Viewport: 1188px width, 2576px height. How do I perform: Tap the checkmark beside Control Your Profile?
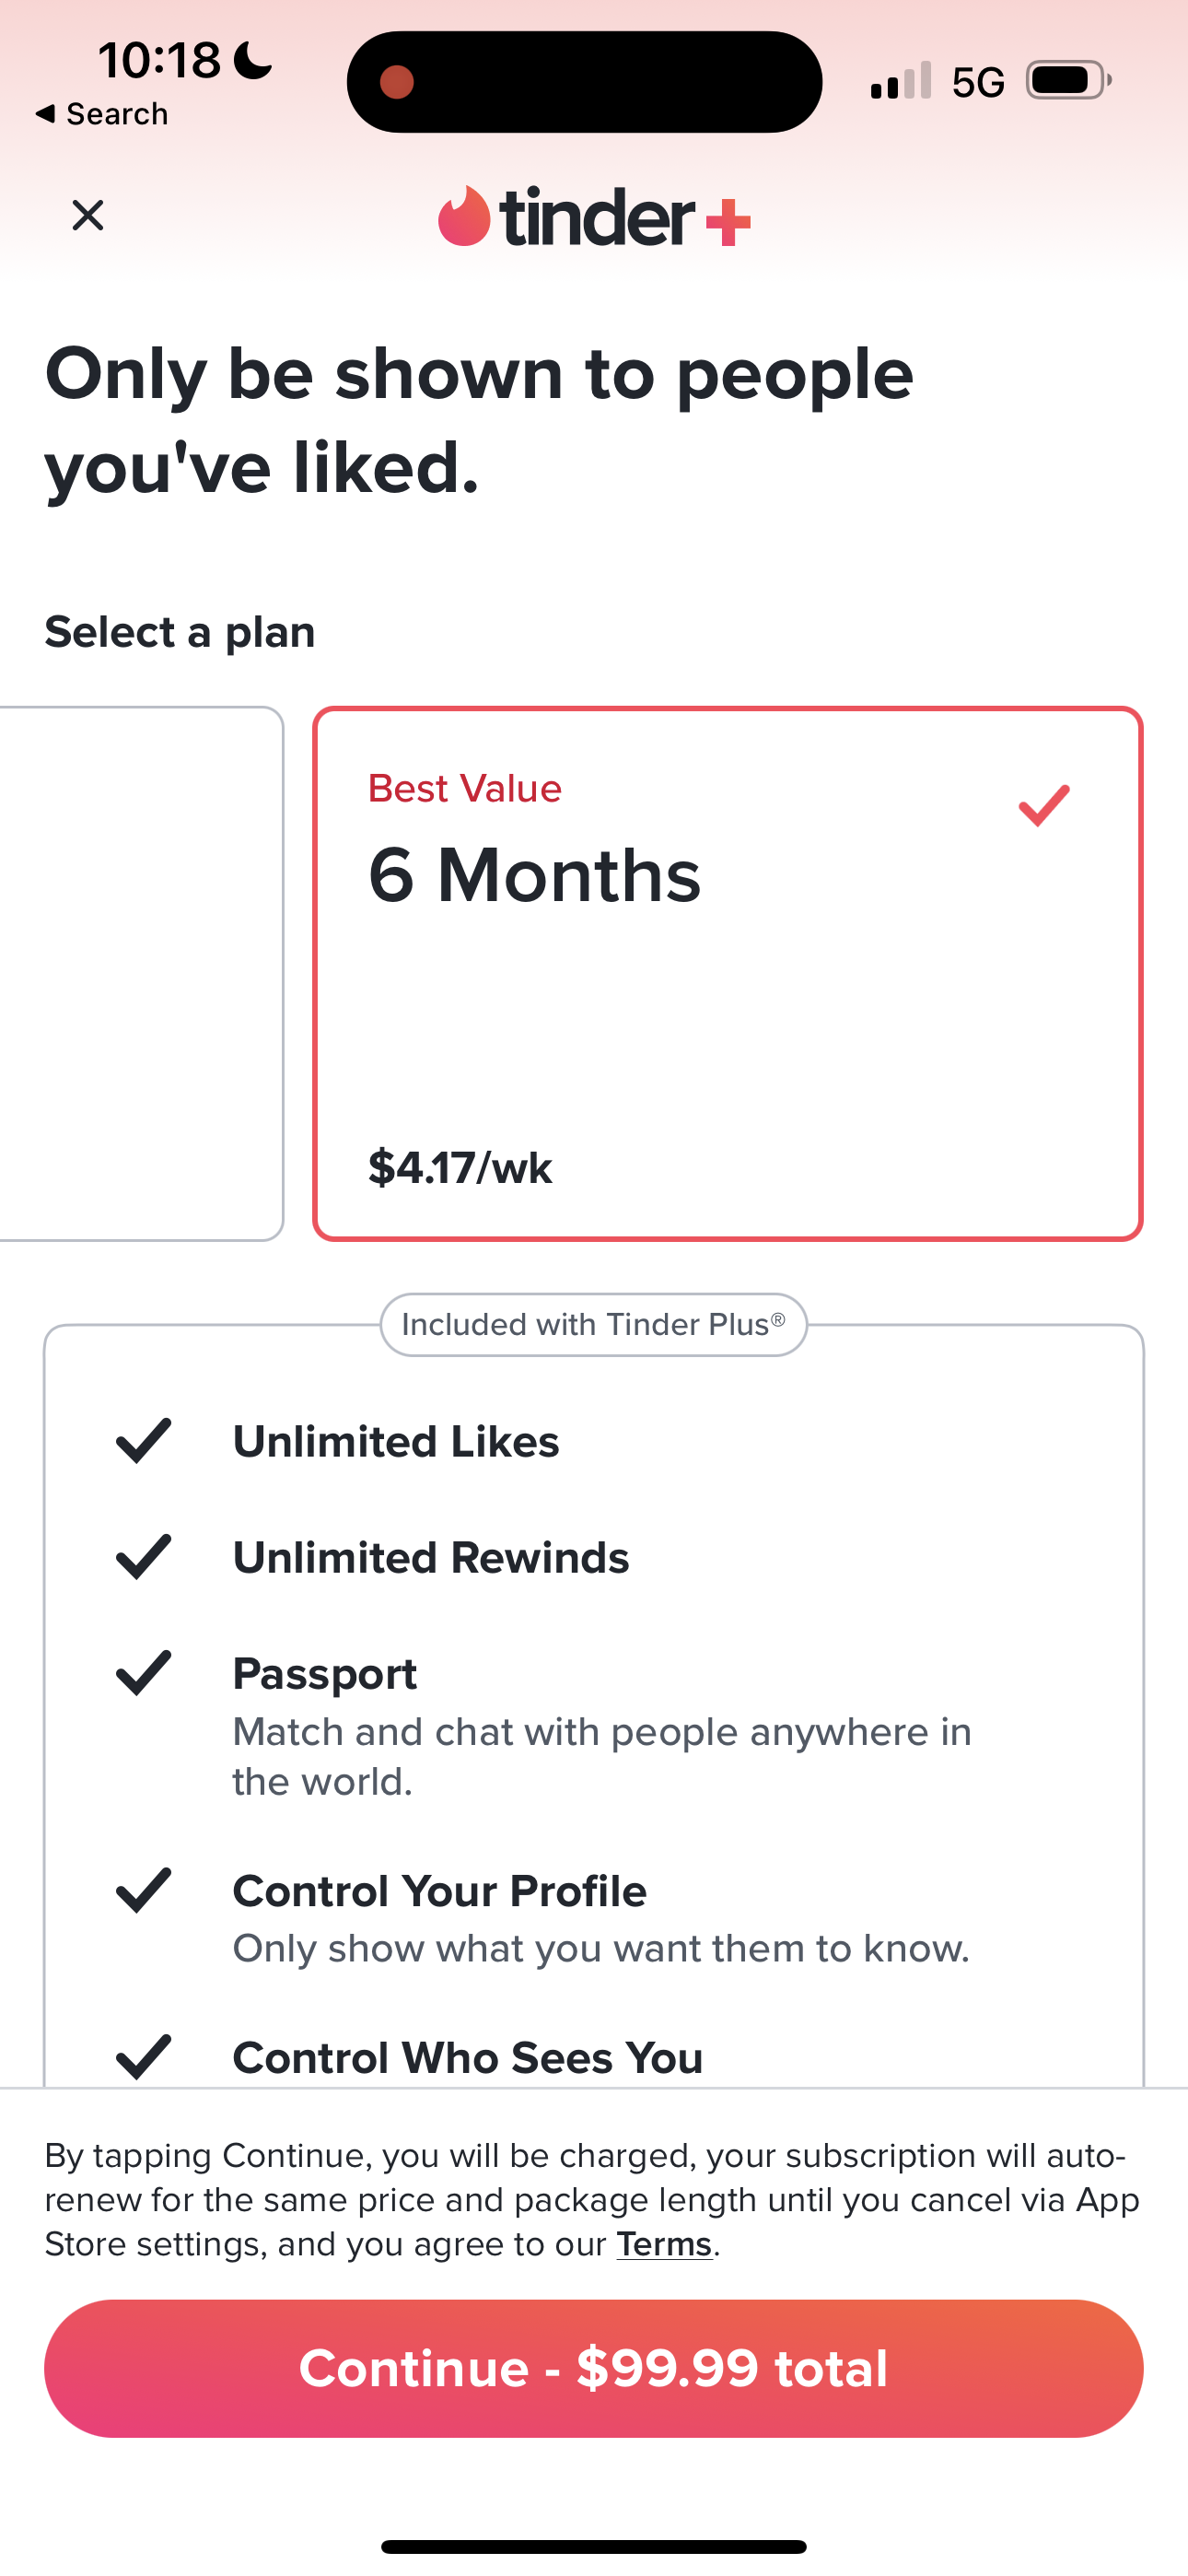pos(144,1890)
